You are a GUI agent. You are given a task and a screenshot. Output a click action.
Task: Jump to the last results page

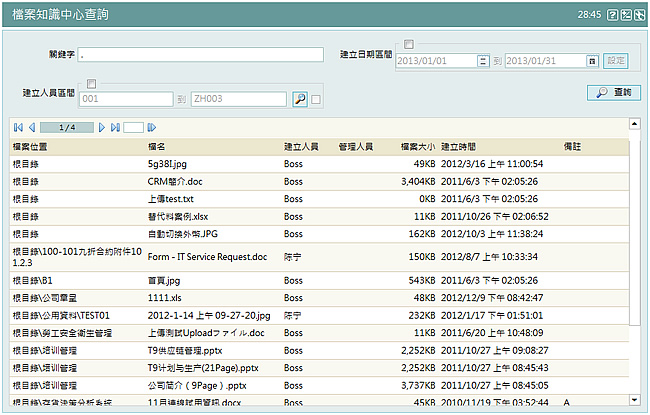coord(115,128)
